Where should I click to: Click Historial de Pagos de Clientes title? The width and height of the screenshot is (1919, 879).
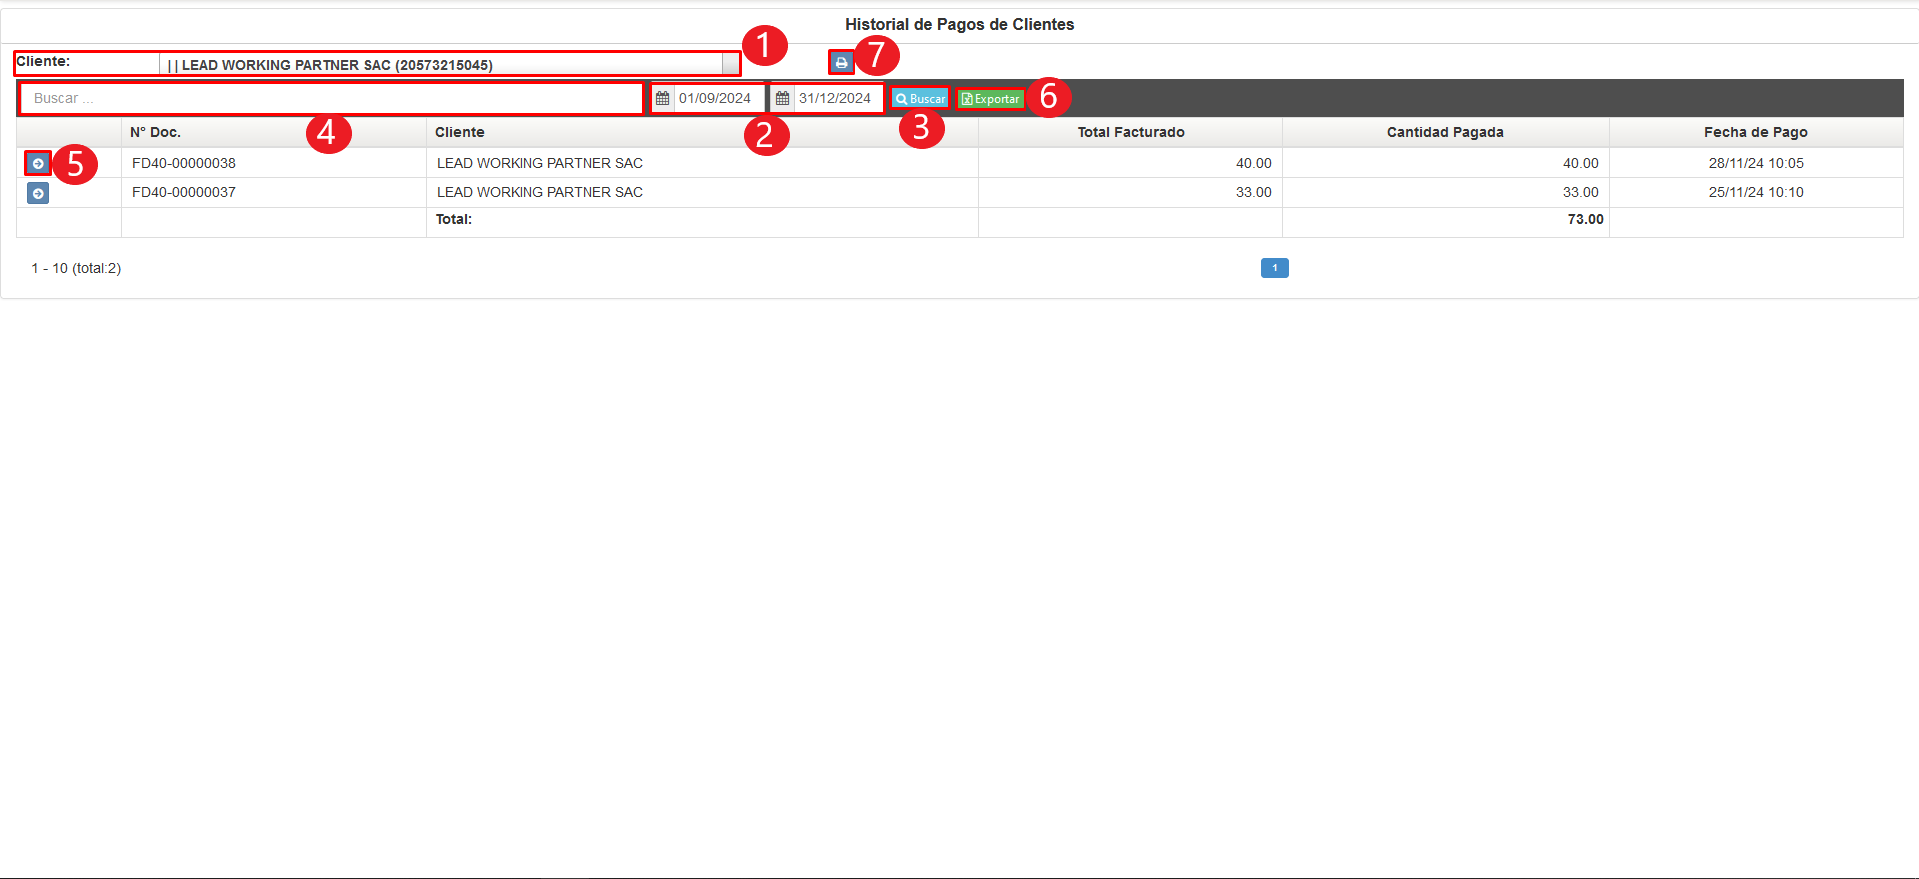(x=960, y=24)
